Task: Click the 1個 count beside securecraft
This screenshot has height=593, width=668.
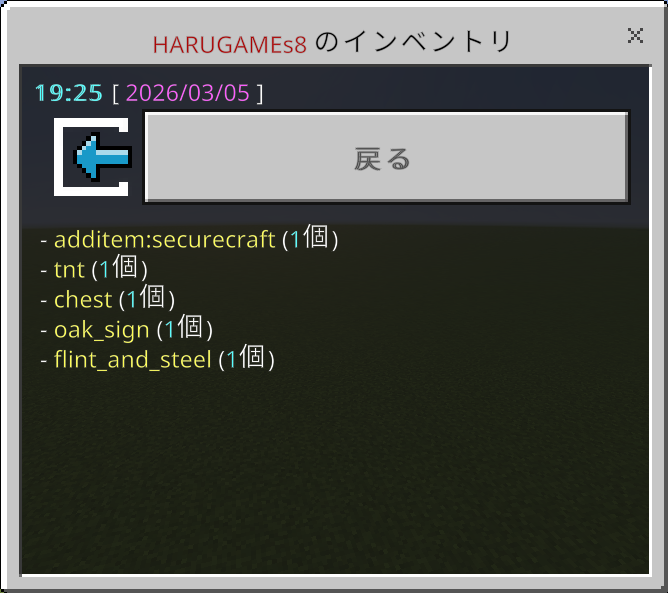Action: point(309,238)
